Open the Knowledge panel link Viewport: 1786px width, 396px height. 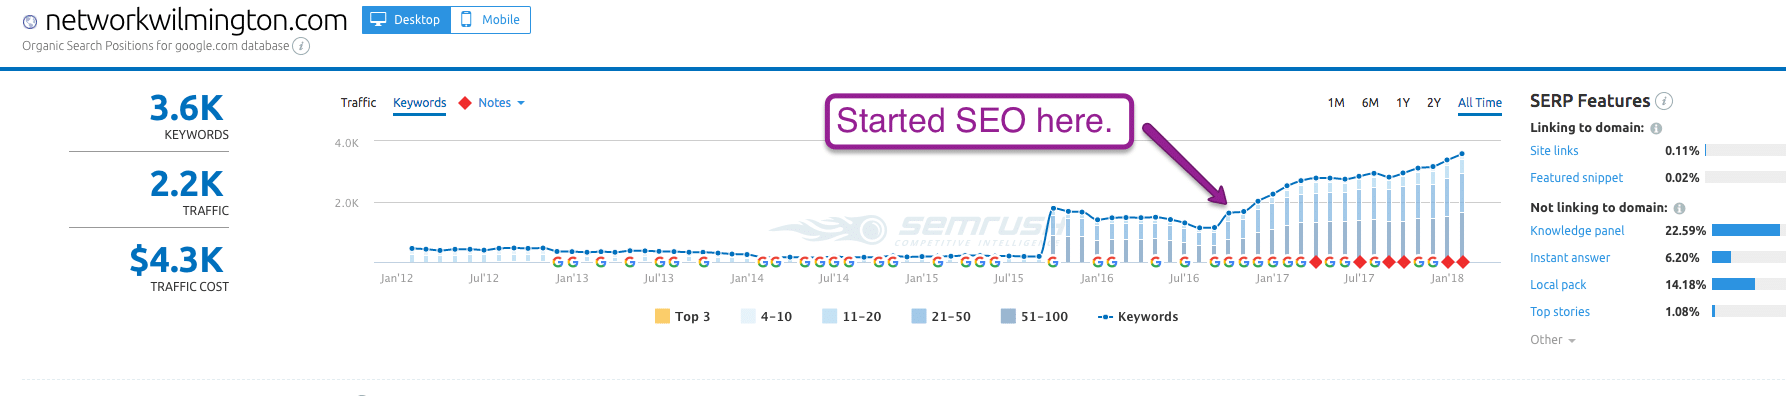point(1577,231)
